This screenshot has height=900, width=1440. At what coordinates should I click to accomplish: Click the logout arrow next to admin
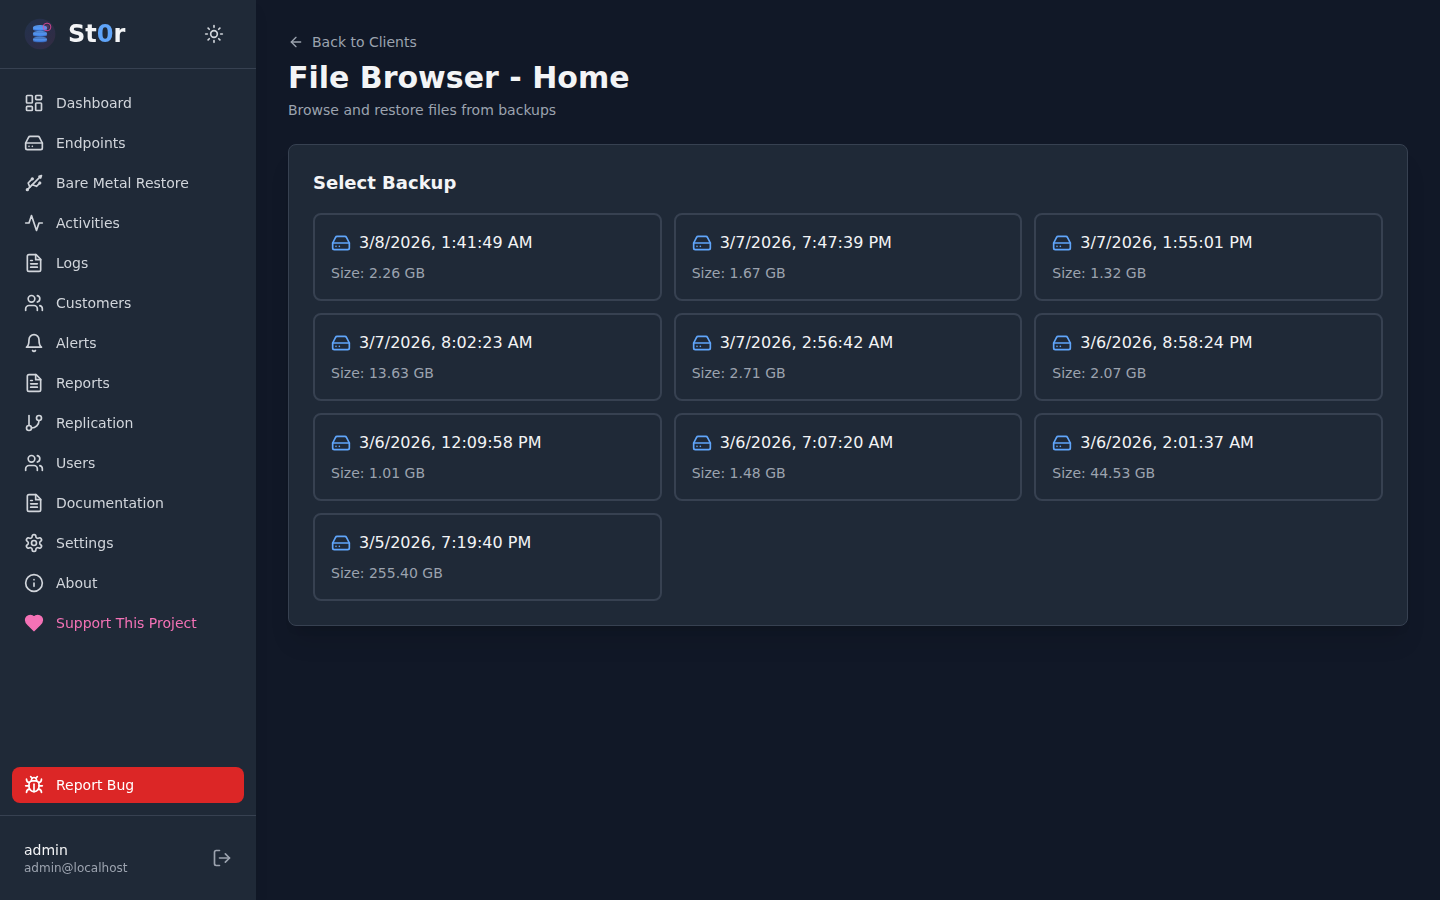coord(221,857)
